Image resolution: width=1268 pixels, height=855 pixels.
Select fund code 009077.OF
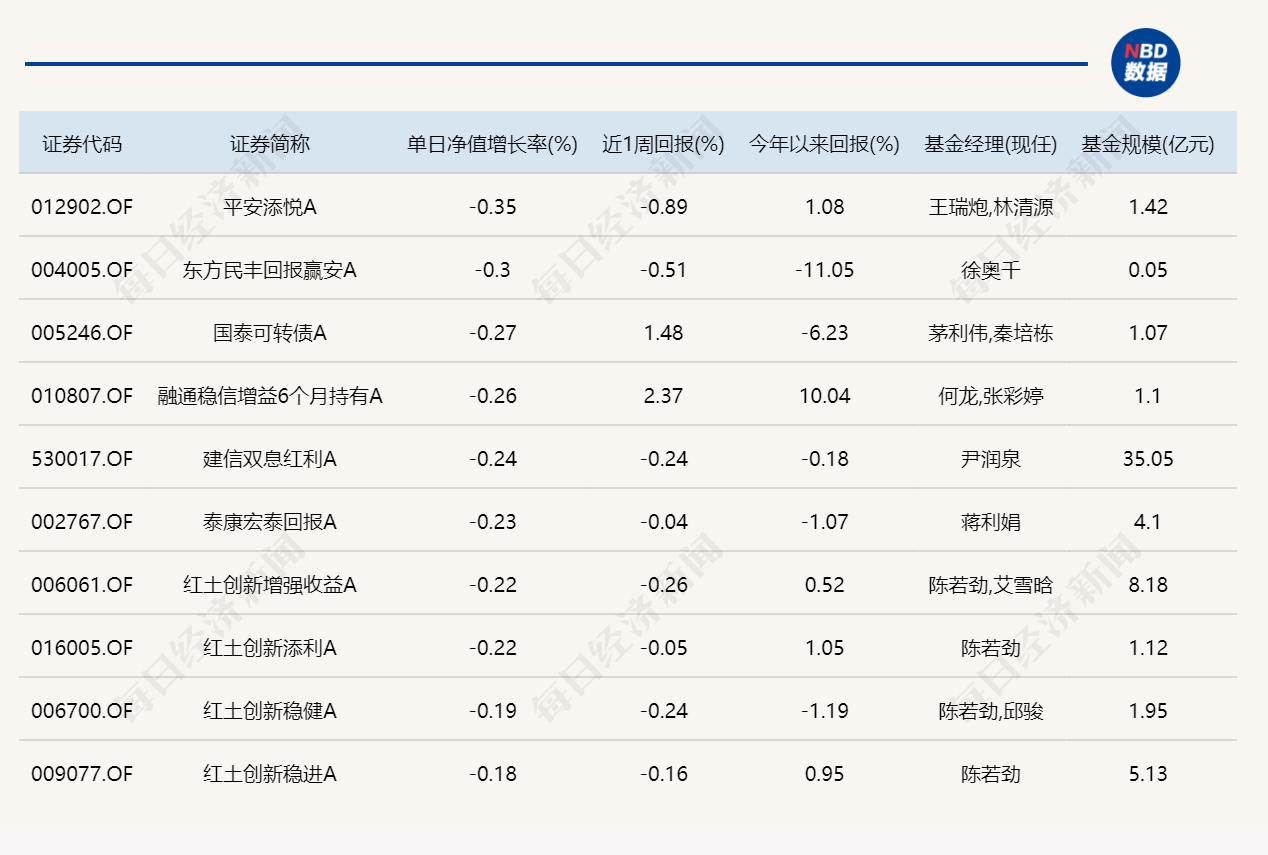(x=84, y=773)
